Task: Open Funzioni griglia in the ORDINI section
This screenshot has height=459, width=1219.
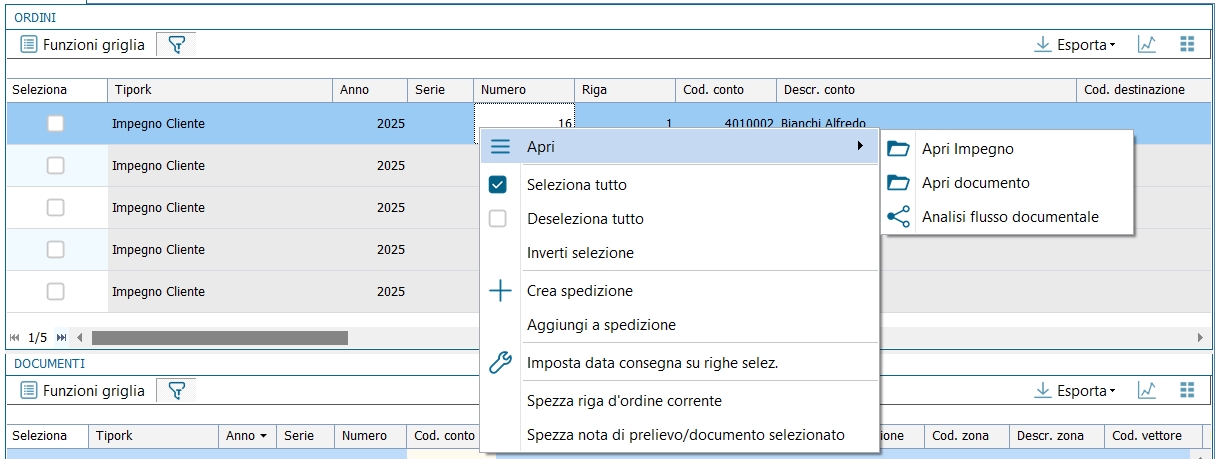Action: [x=83, y=45]
